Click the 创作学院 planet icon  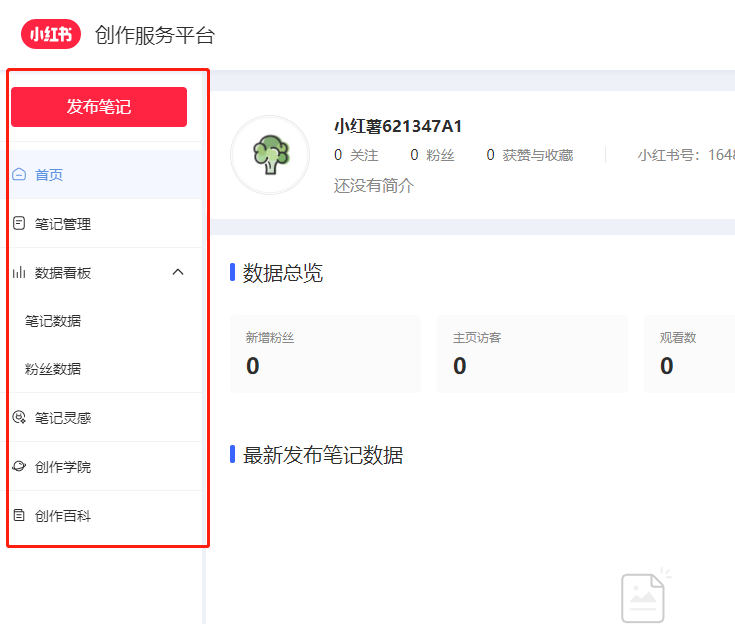click(x=19, y=467)
